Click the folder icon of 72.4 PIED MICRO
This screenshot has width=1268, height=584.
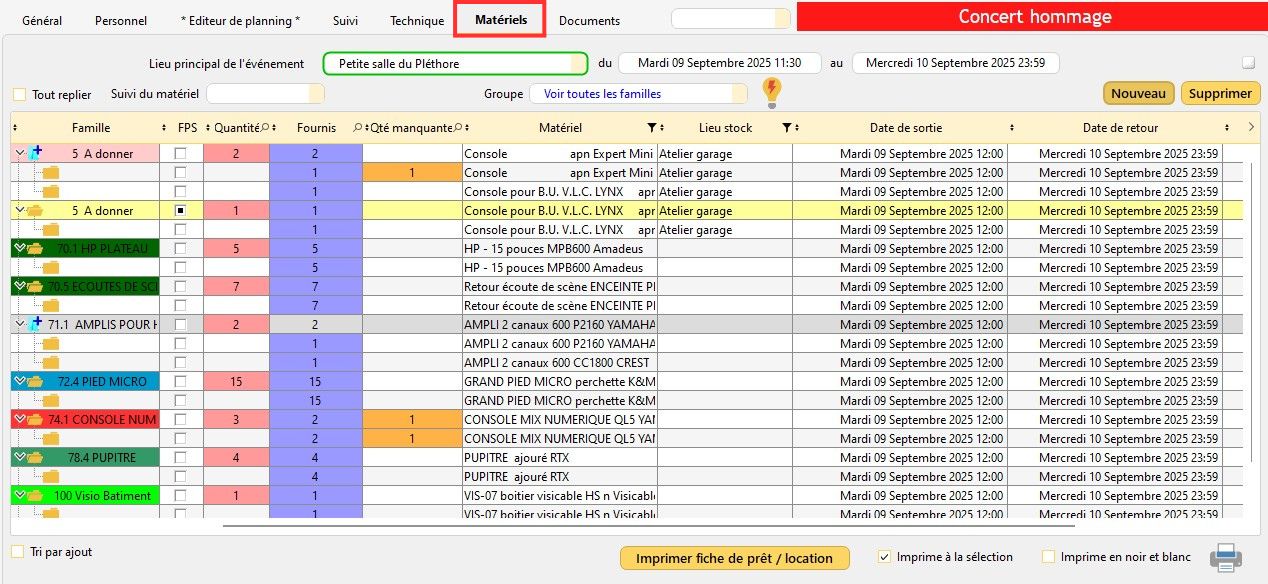point(35,381)
